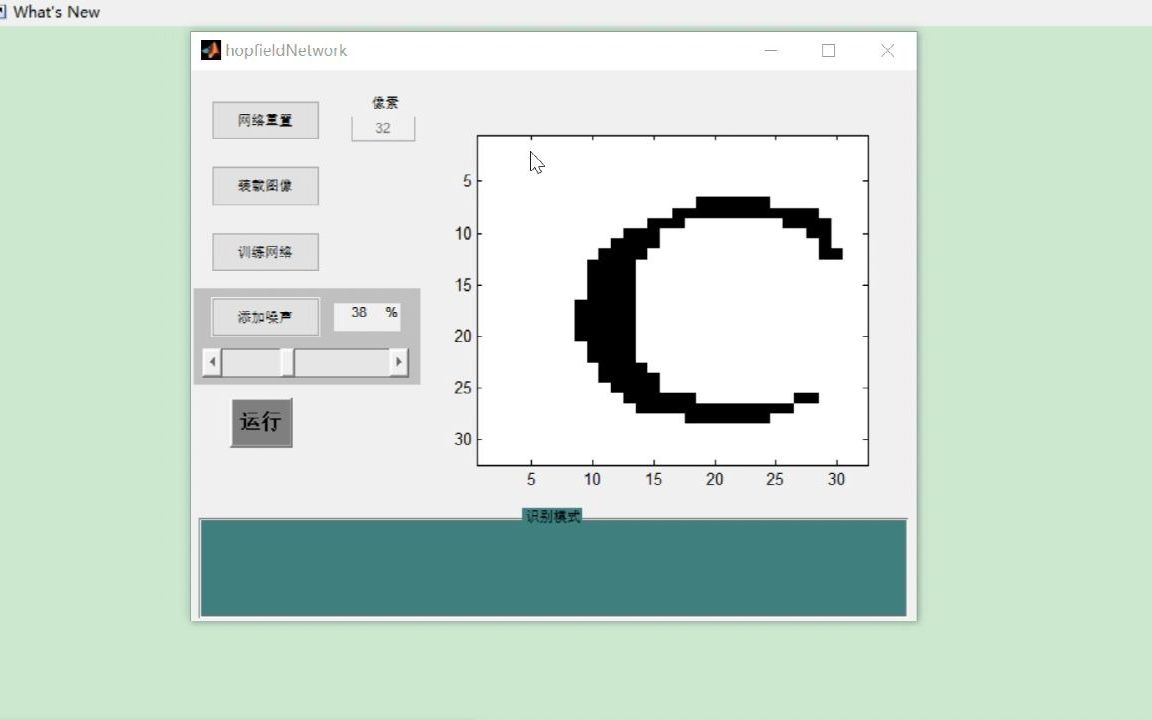Minimize the hopfieldNetwork window
Image resolution: width=1152 pixels, height=720 pixels.
click(770, 50)
